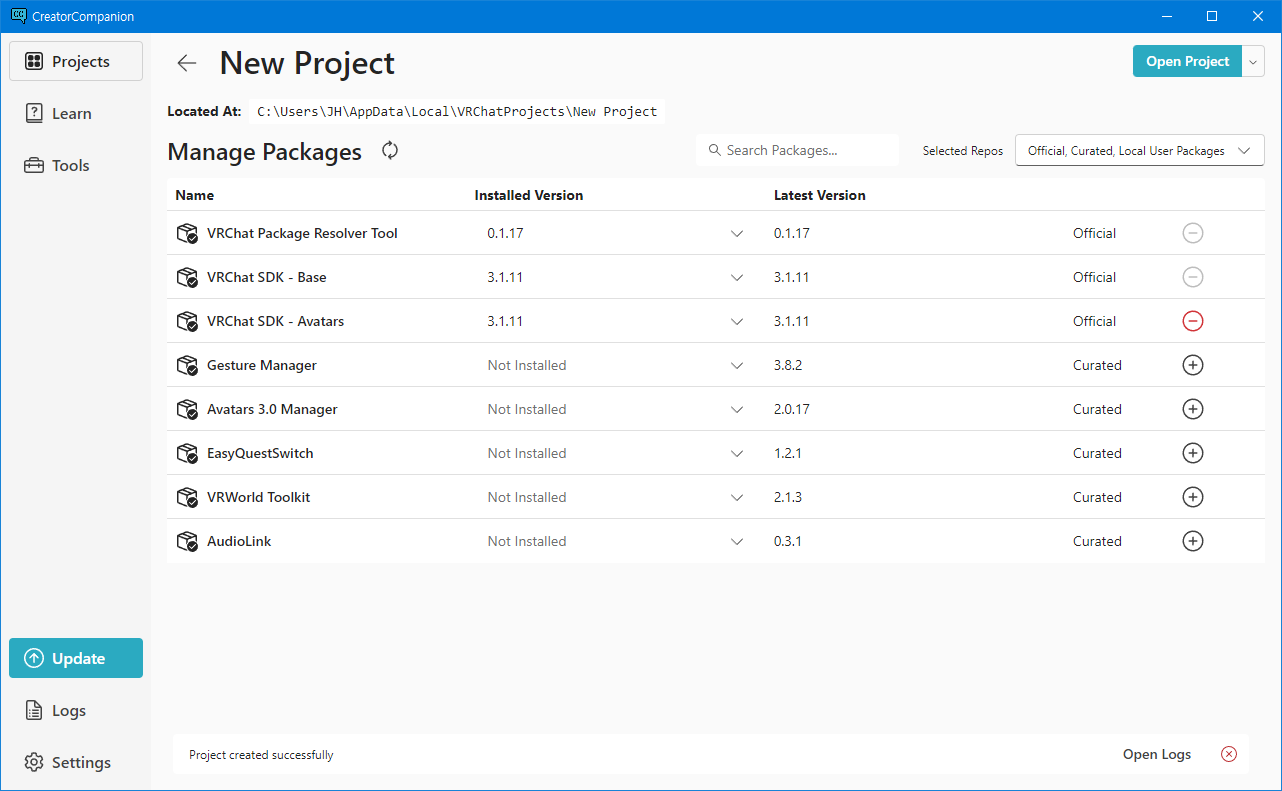1282x791 pixels.
Task: Add EasyQuestSwitch with the plus icon
Action: pyautogui.click(x=1192, y=453)
